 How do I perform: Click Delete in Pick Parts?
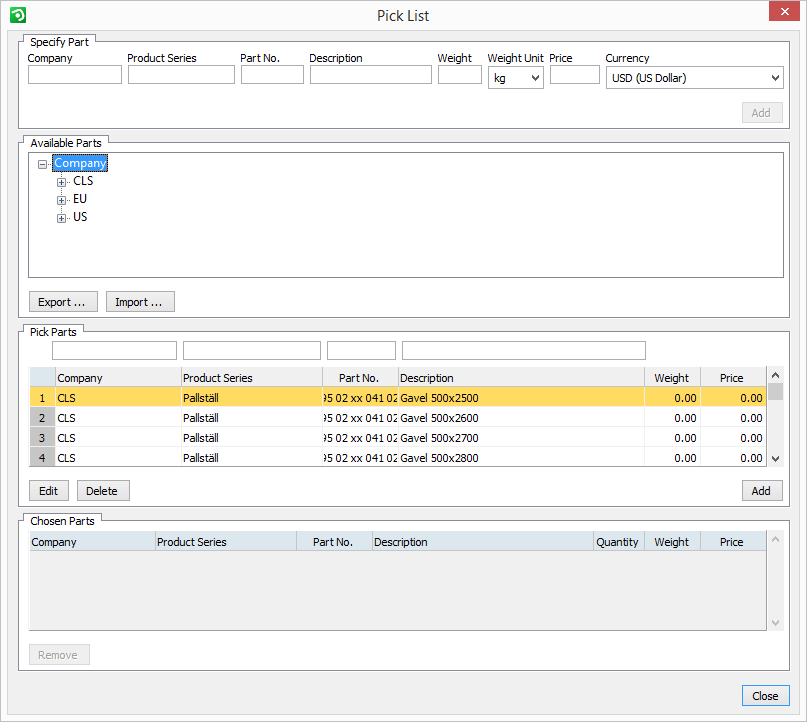(x=103, y=491)
